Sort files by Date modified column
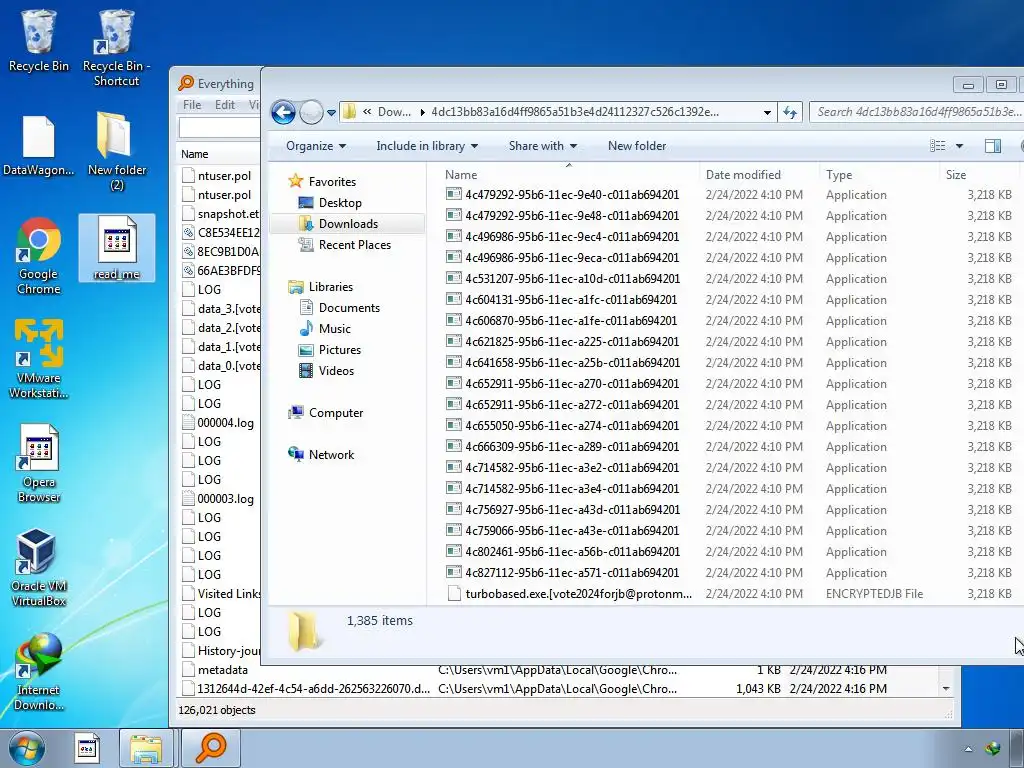Screen dimensions: 1024x768 tap(759, 174)
